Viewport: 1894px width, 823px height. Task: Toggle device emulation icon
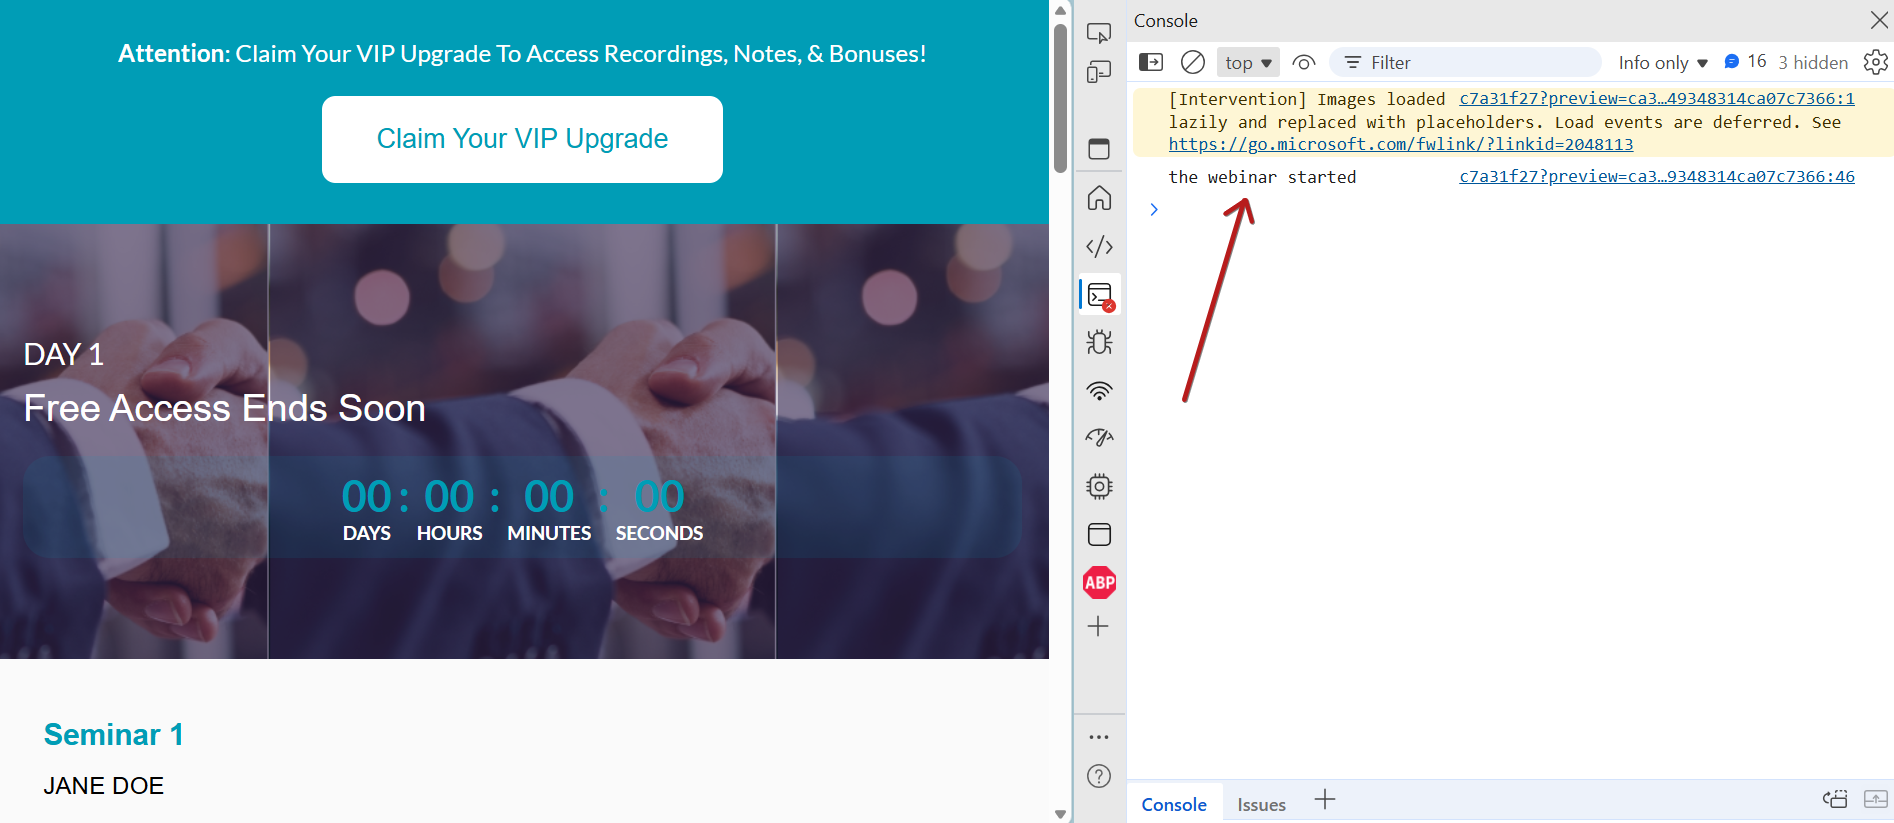[x=1099, y=73]
